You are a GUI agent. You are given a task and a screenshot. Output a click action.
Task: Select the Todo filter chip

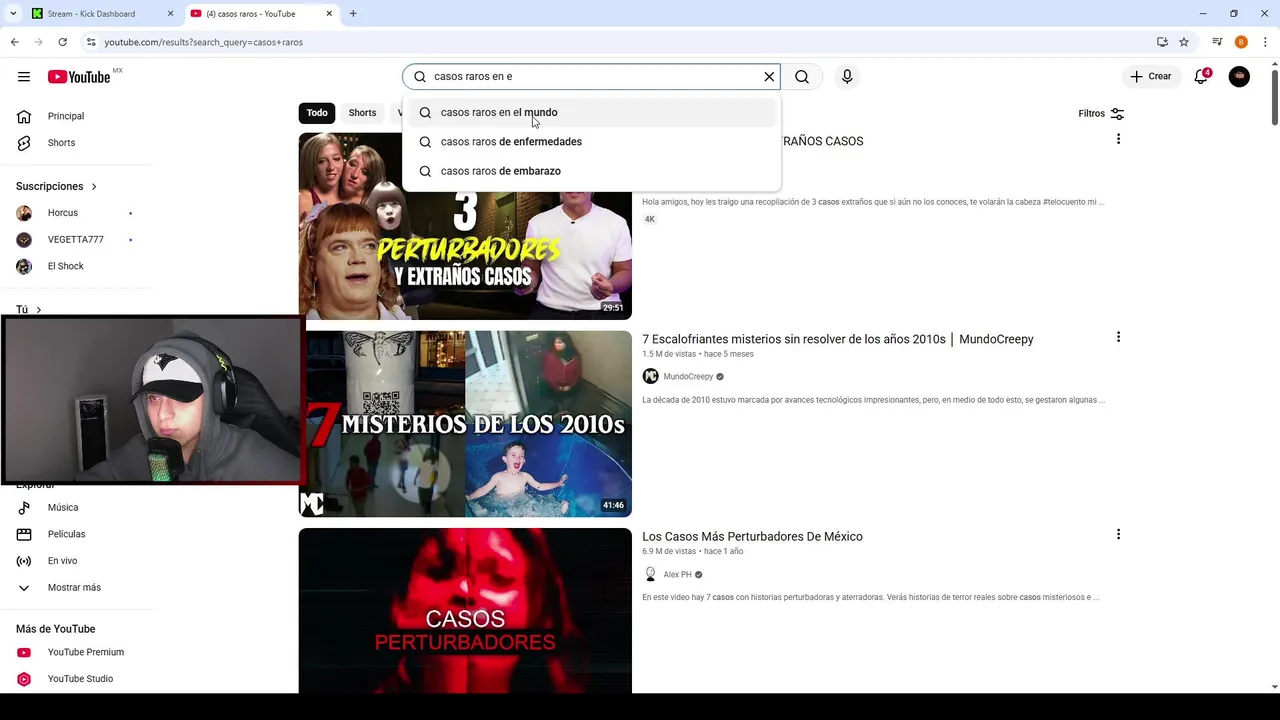click(x=317, y=113)
